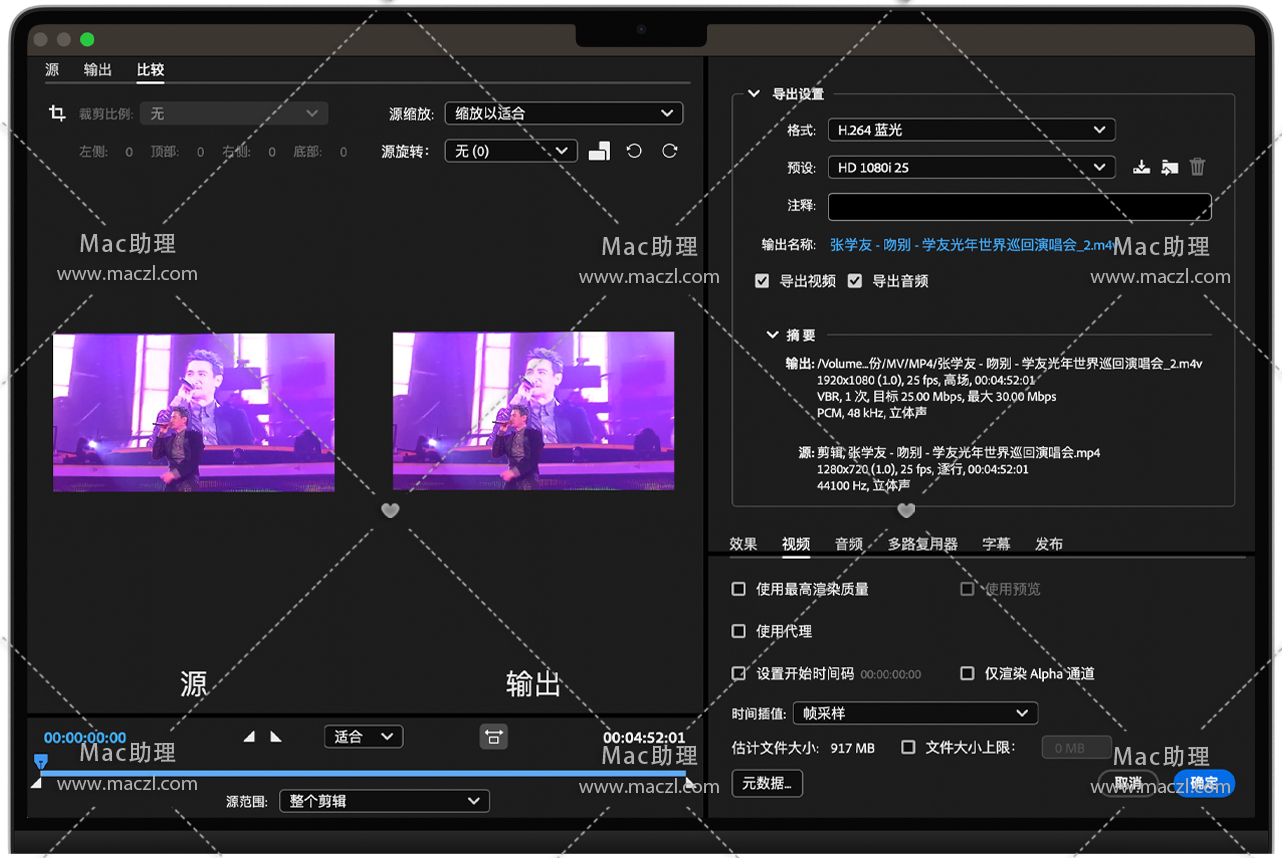Switch to the 源 tab
Image resolution: width=1282 pixels, height=858 pixels.
(52, 70)
